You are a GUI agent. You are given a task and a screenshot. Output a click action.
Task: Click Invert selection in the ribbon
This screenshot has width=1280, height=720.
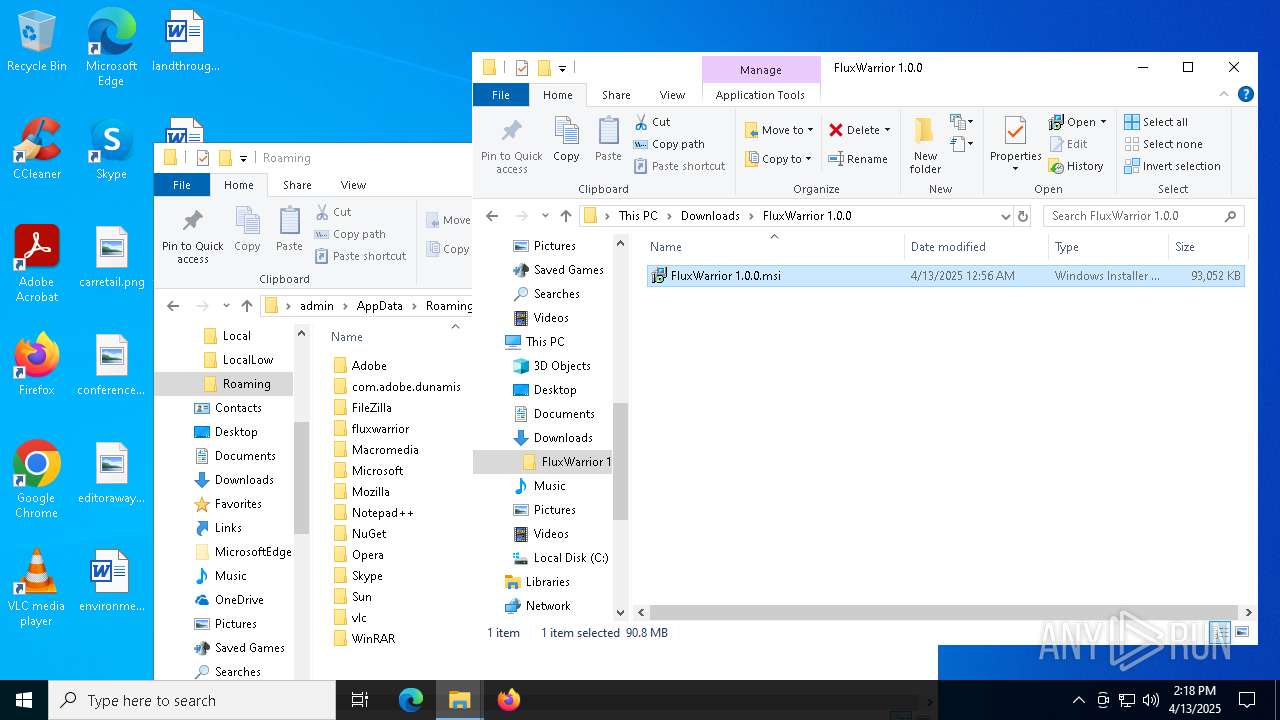pos(1172,166)
